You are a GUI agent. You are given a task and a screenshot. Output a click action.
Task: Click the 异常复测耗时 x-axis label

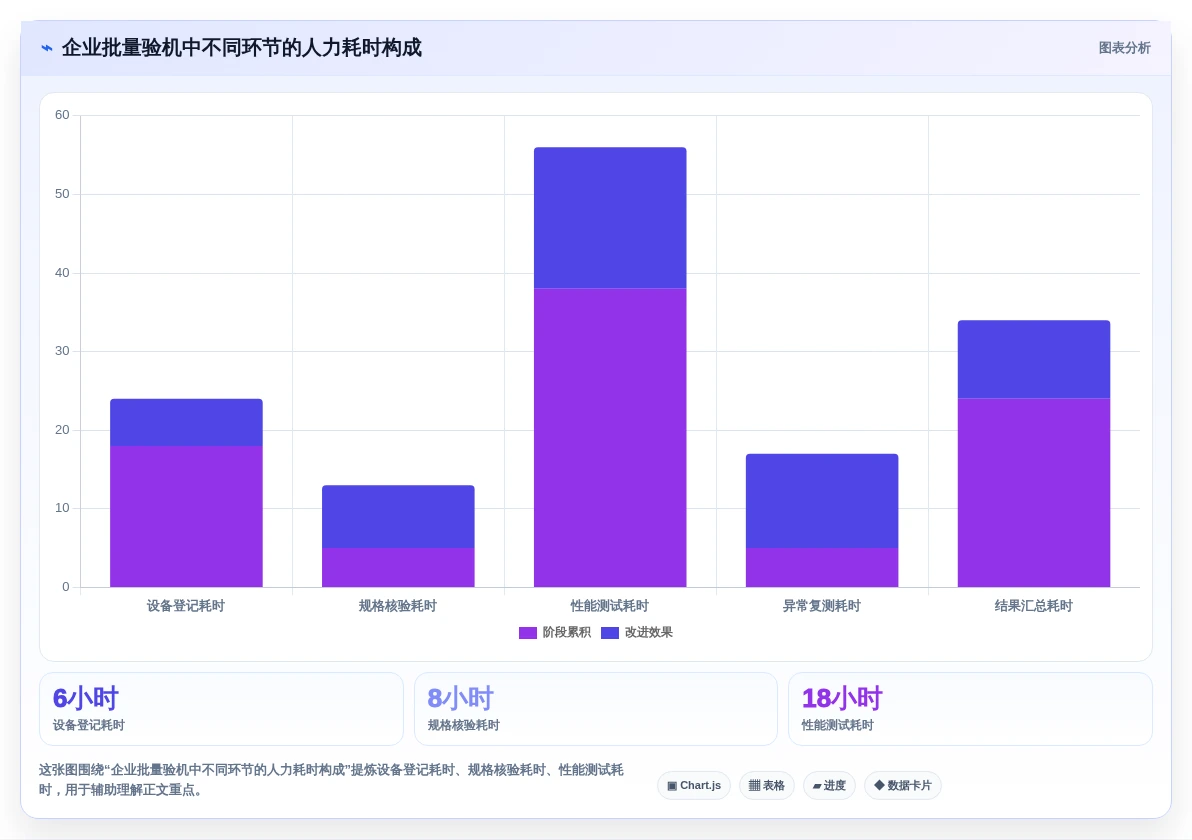[822, 606]
